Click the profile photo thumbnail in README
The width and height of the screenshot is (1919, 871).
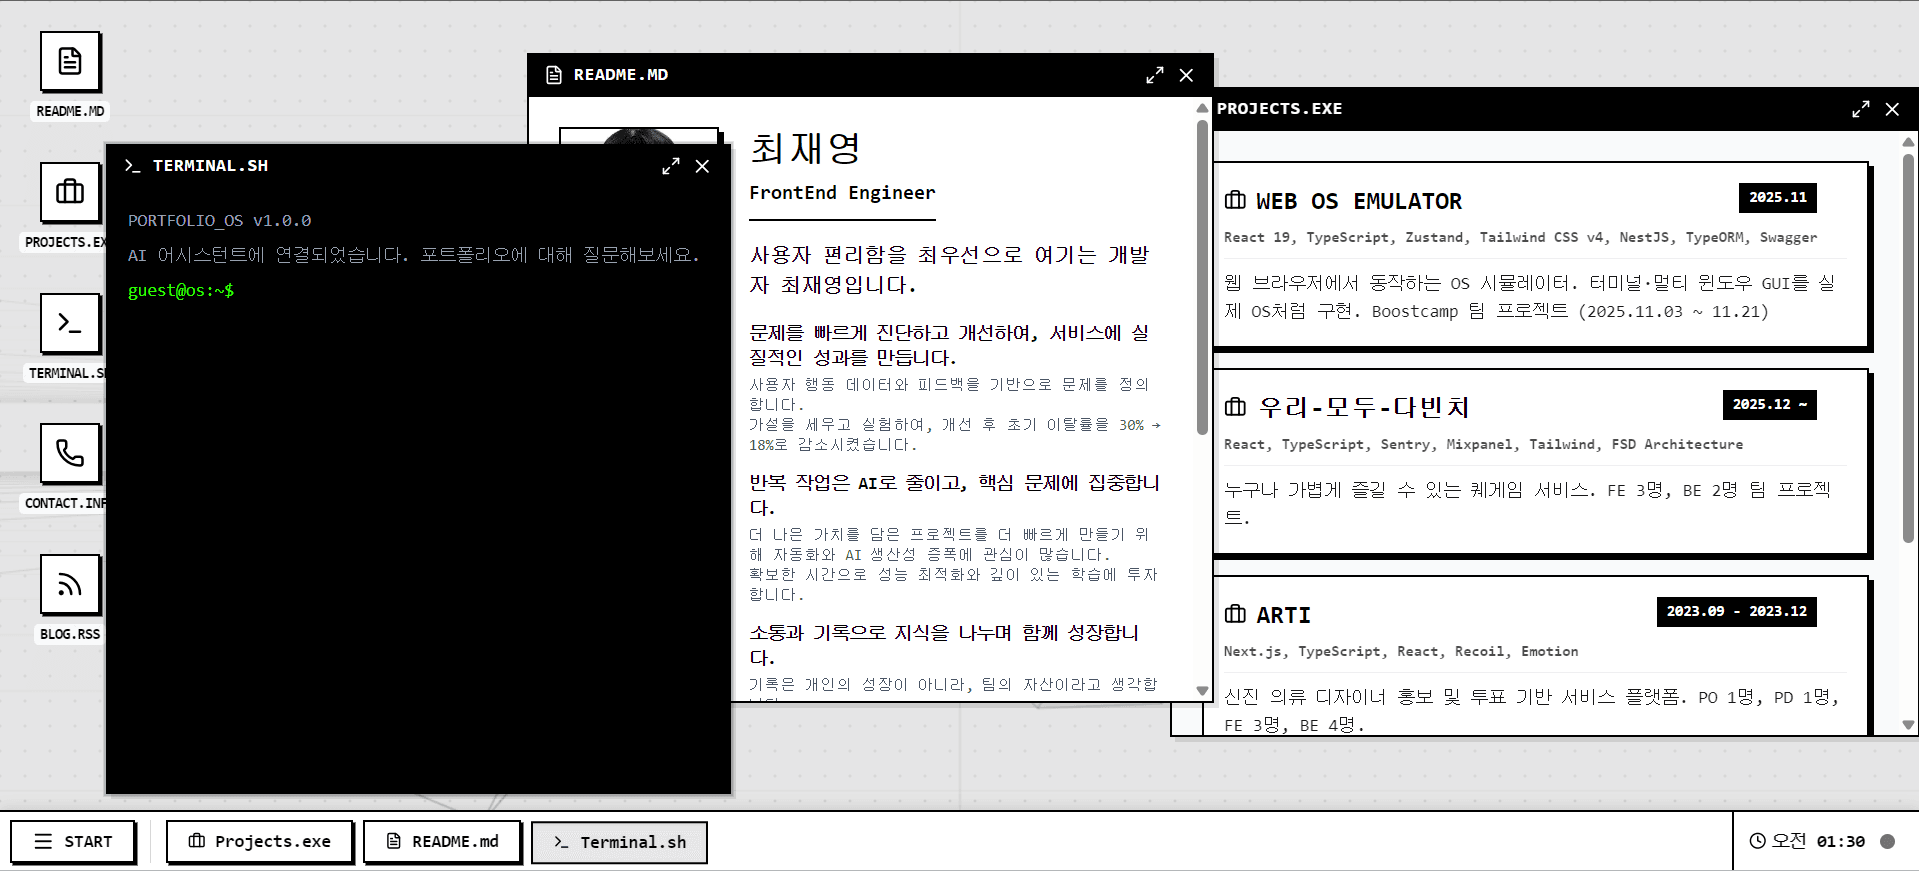[640, 136]
